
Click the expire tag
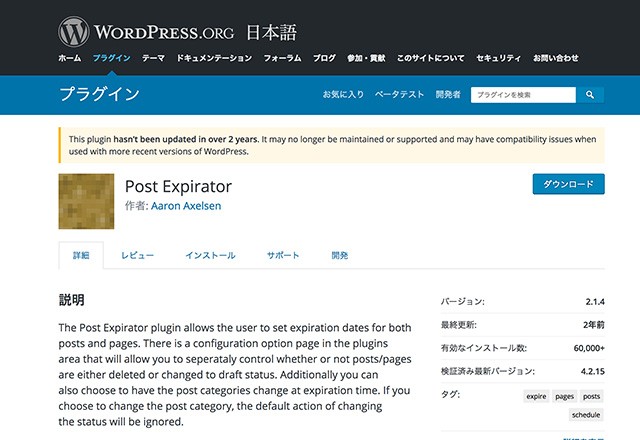(536, 396)
